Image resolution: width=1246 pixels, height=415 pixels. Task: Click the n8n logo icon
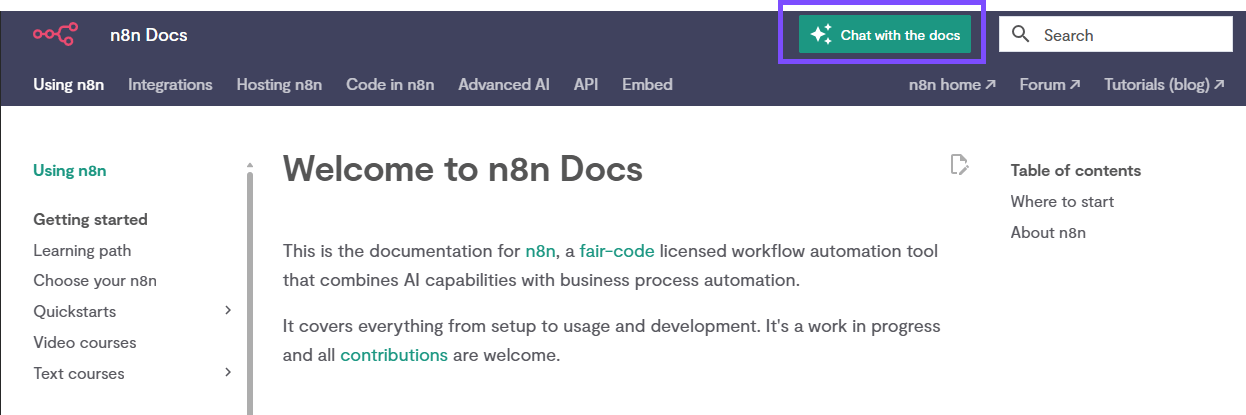pos(54,35)
